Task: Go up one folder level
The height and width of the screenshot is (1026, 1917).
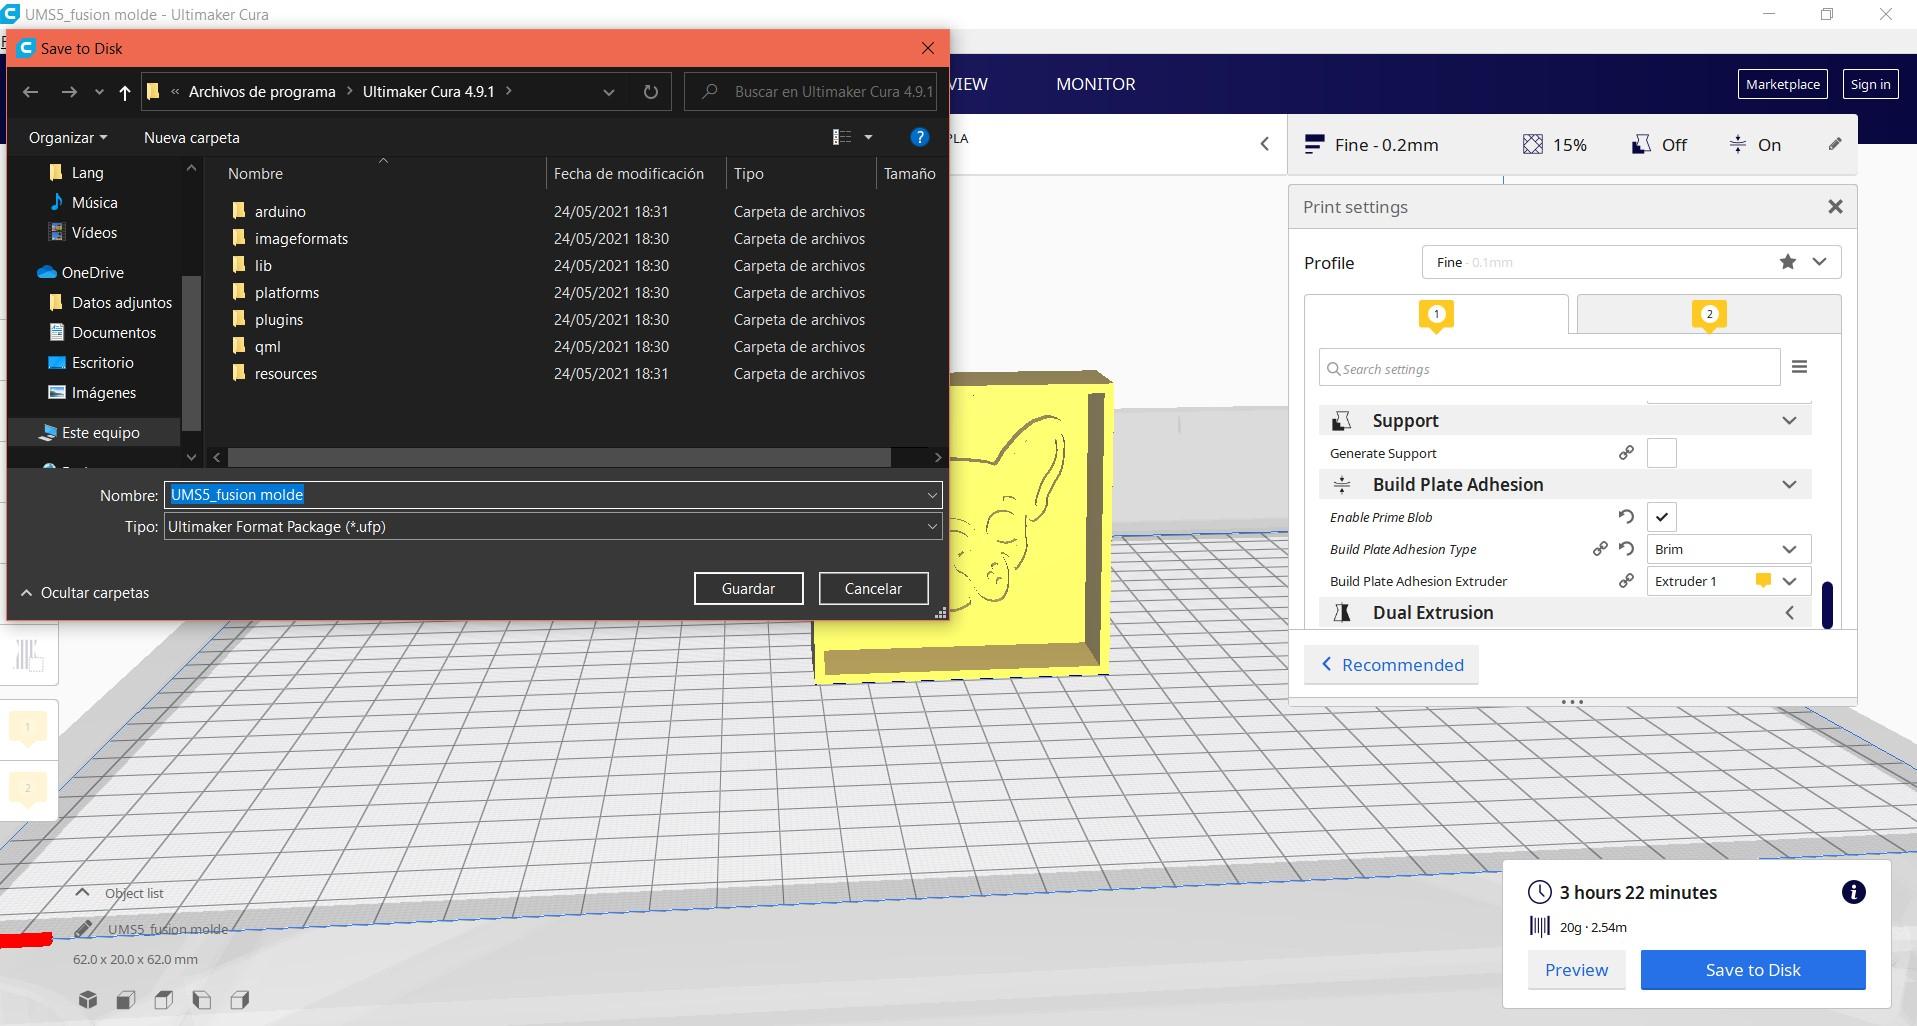Action: pos(124,92)
